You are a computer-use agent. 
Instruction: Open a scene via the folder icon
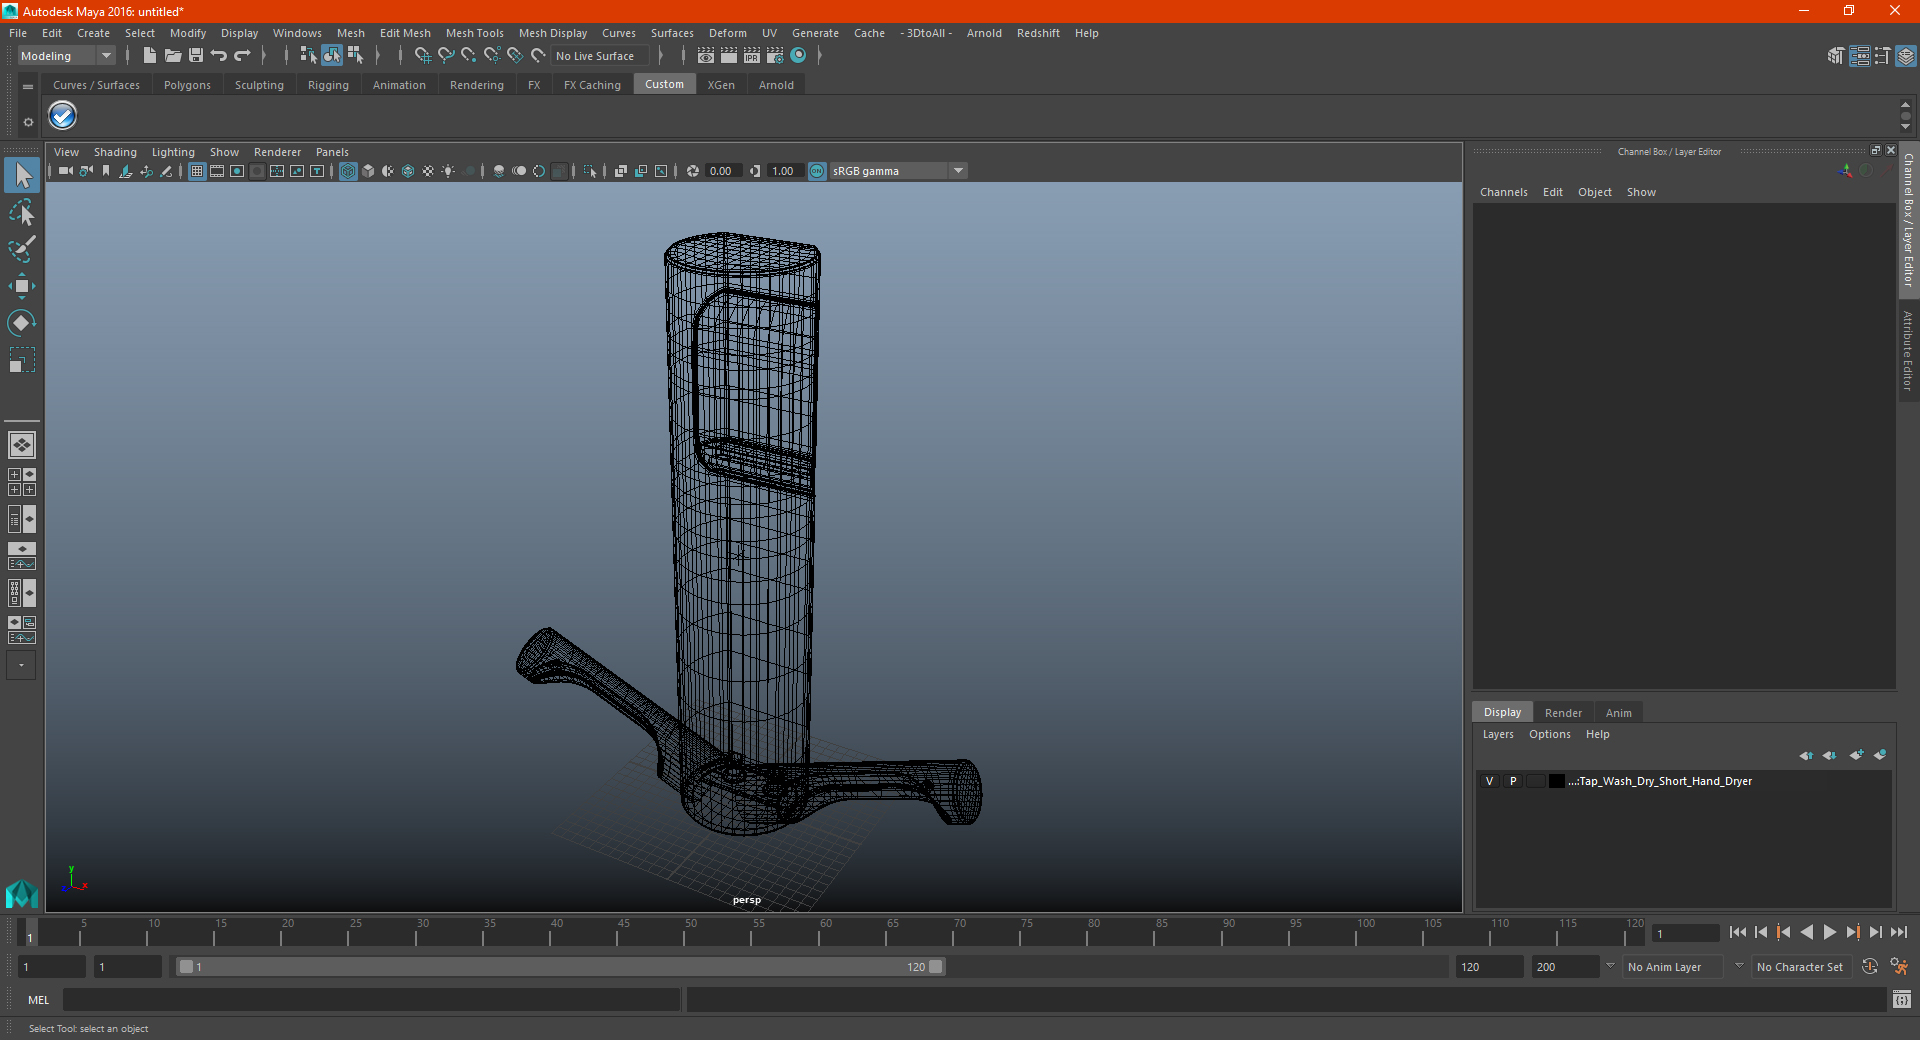point(173,56)
